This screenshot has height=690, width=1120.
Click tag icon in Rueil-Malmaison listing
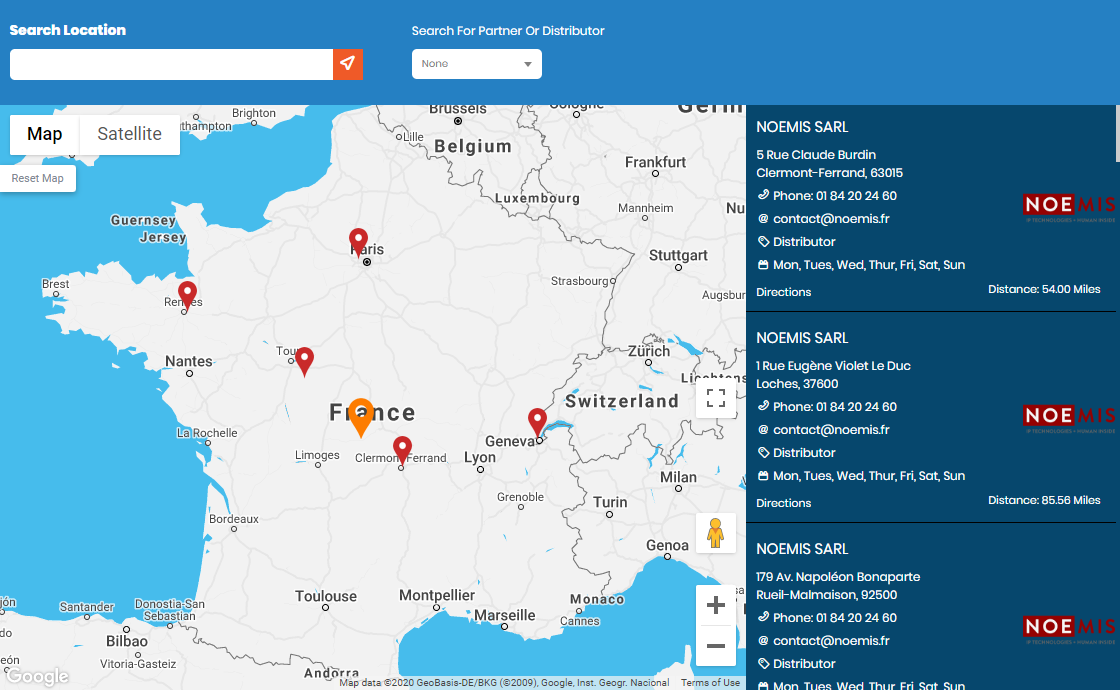[763, 664]
